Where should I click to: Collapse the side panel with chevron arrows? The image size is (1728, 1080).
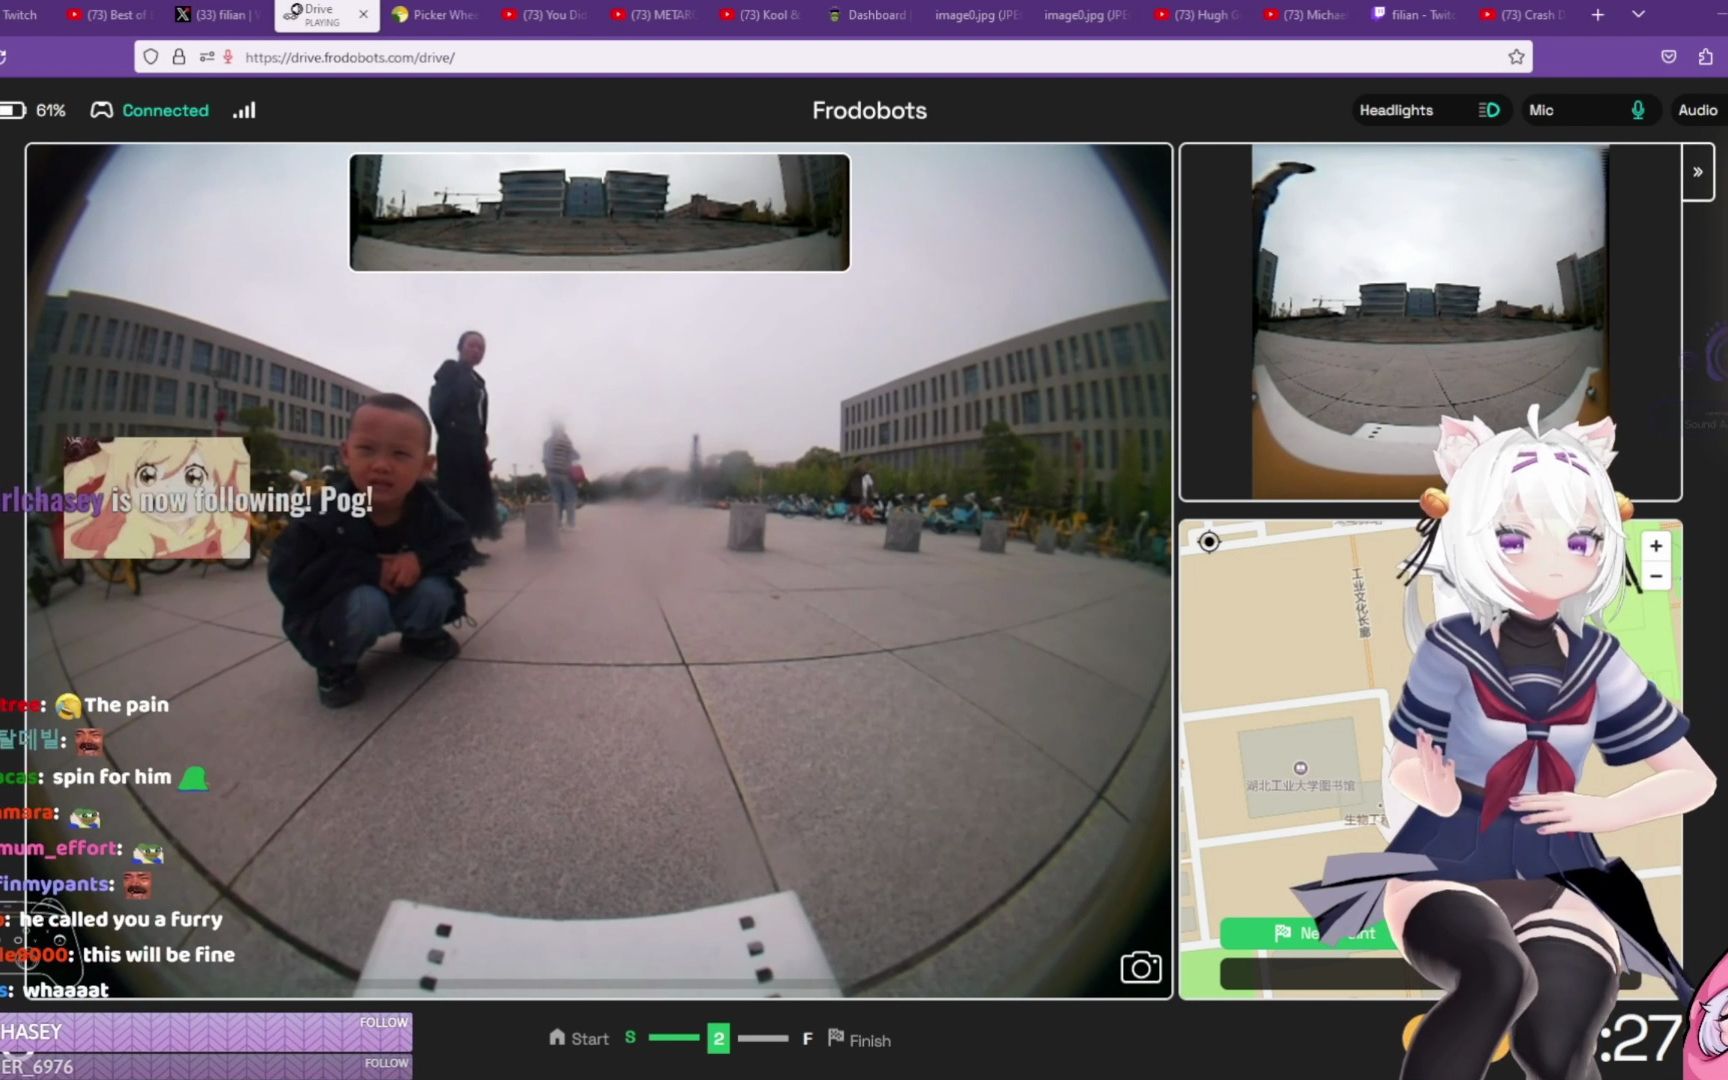[1697, 172]
